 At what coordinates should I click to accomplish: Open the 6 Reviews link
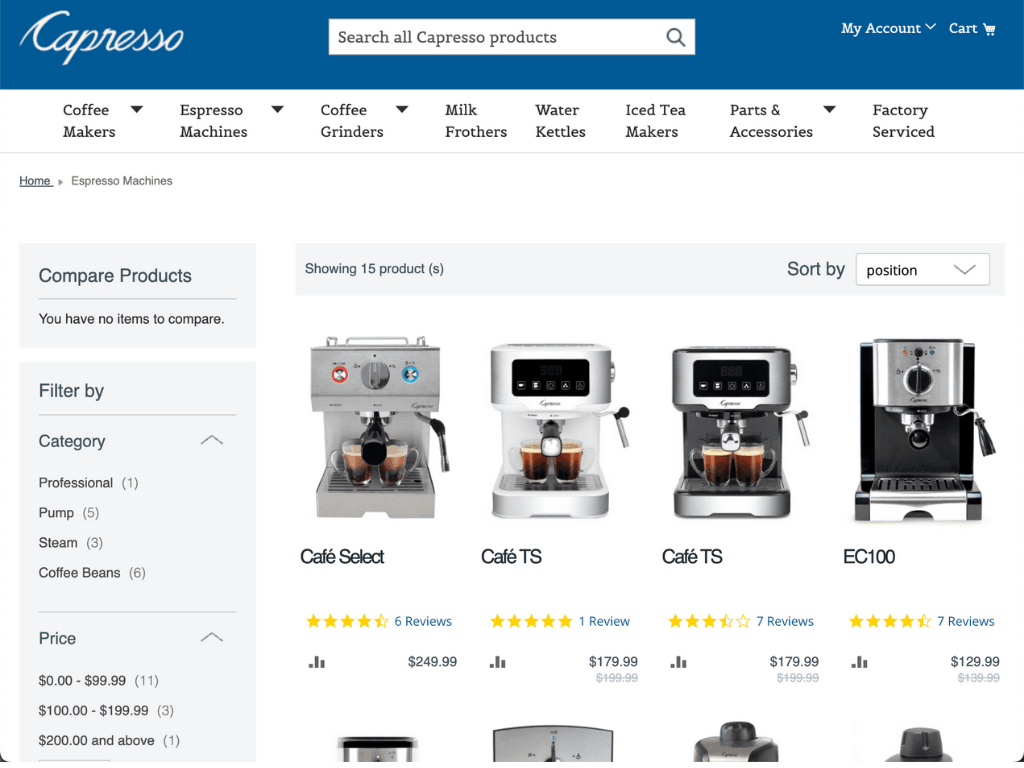pos(423,621)
